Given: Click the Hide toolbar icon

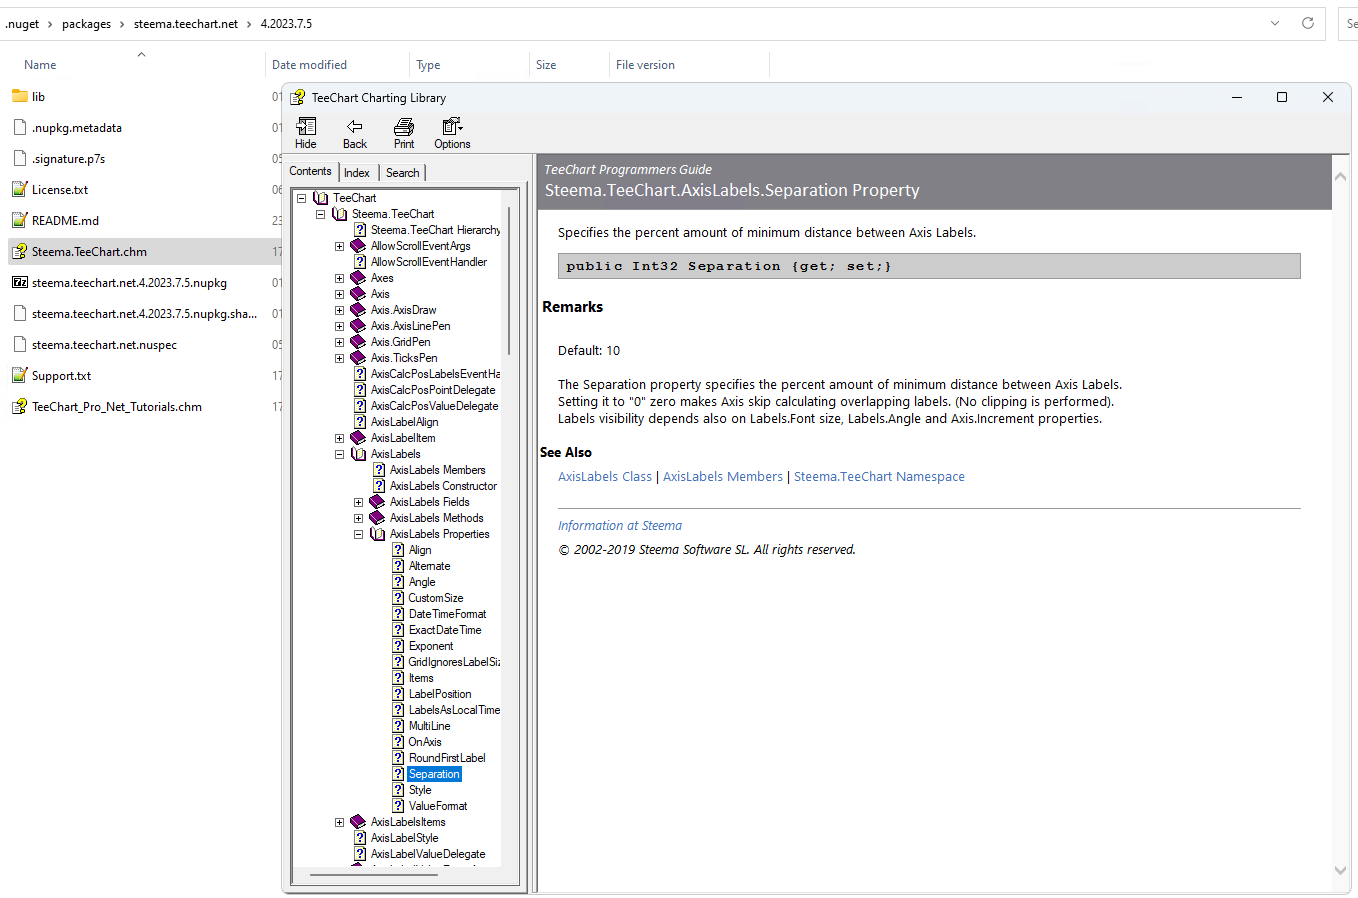Looking at the screenshot, I should pos(306,127).
